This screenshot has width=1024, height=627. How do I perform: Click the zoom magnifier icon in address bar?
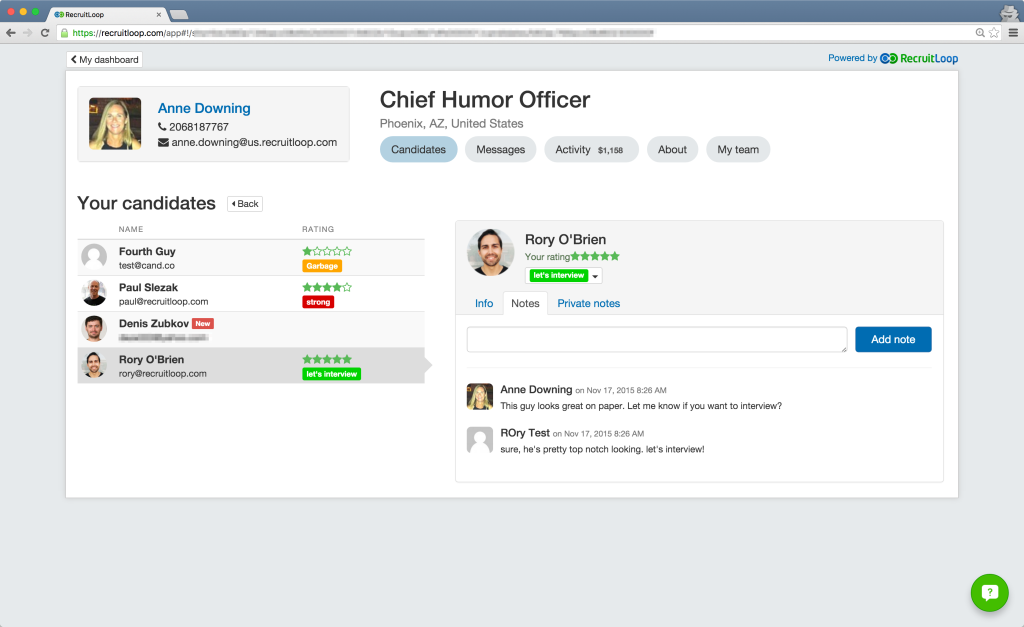click(x=980, y=33)
